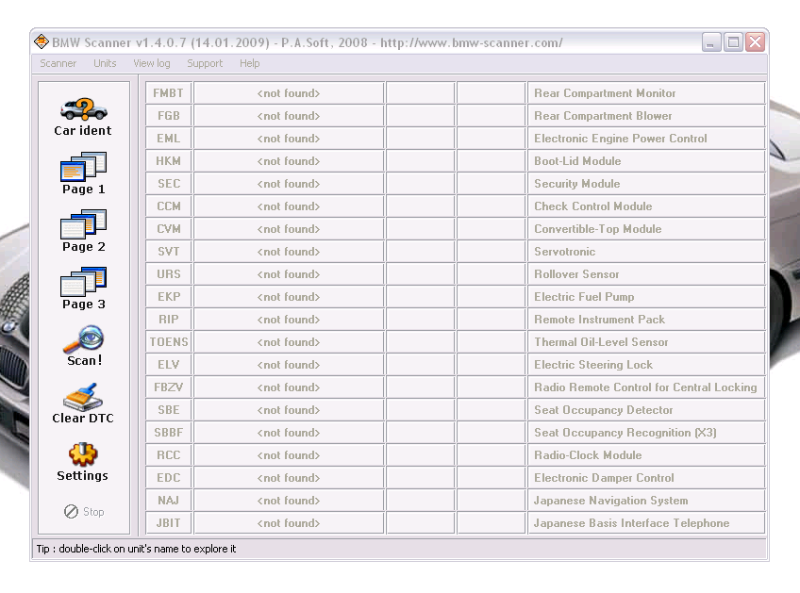The height and width of the screenshot is (593, 800).
Task: Select the FMBT unit name
Action: pos(168,93)
